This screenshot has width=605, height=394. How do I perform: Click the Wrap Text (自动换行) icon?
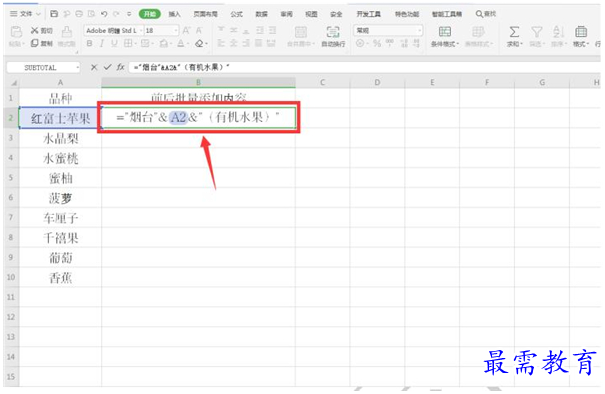point(333,32)
